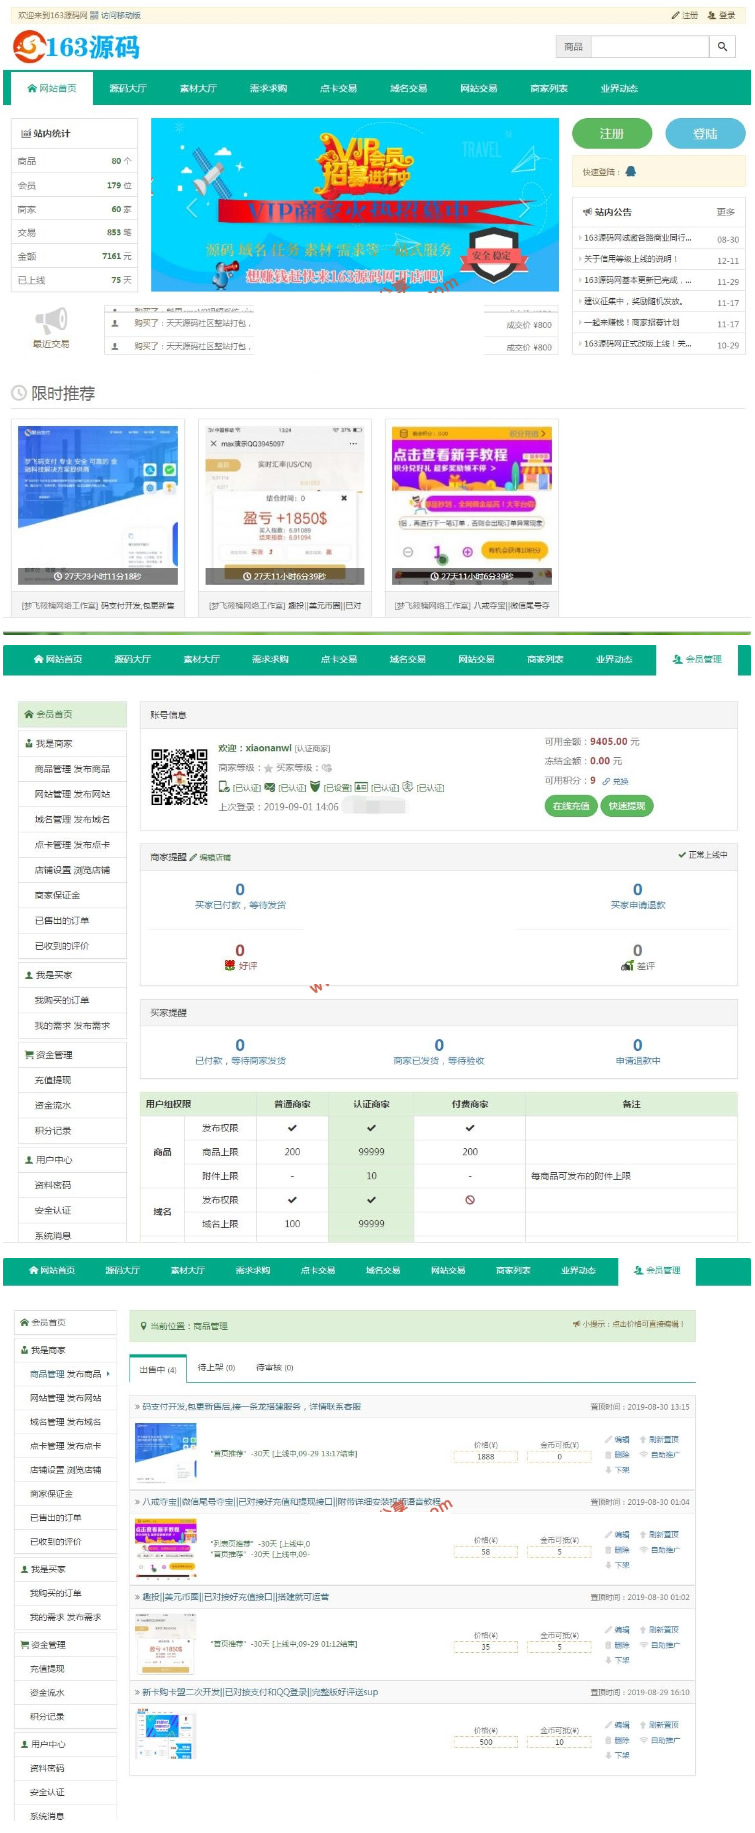Viewport: 755px width, 1833px height.
Task: Click the account QR code image
Action: (x=179, y=777)
